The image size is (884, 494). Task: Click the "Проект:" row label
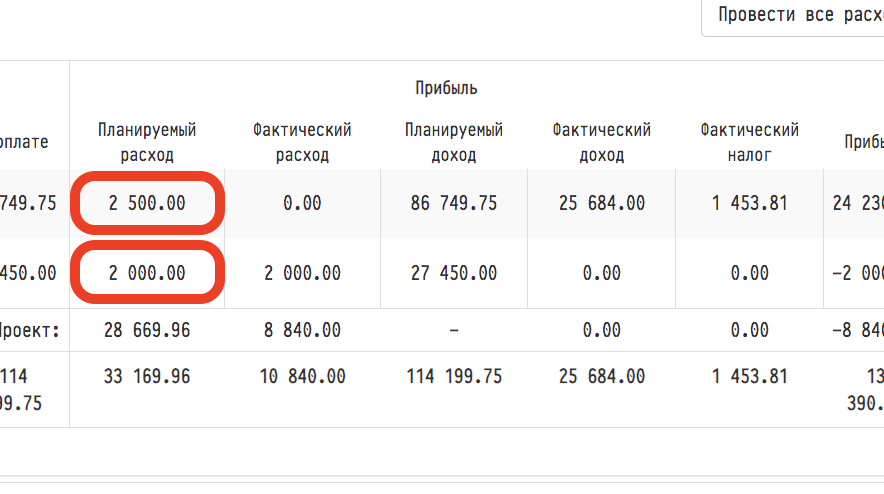[31, 330]
